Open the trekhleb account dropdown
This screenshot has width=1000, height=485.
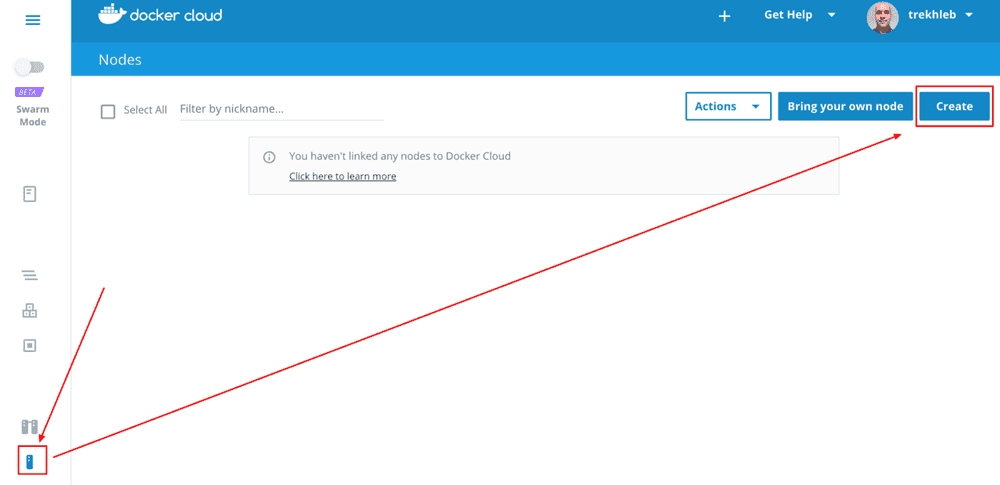(x=941, y=15)
